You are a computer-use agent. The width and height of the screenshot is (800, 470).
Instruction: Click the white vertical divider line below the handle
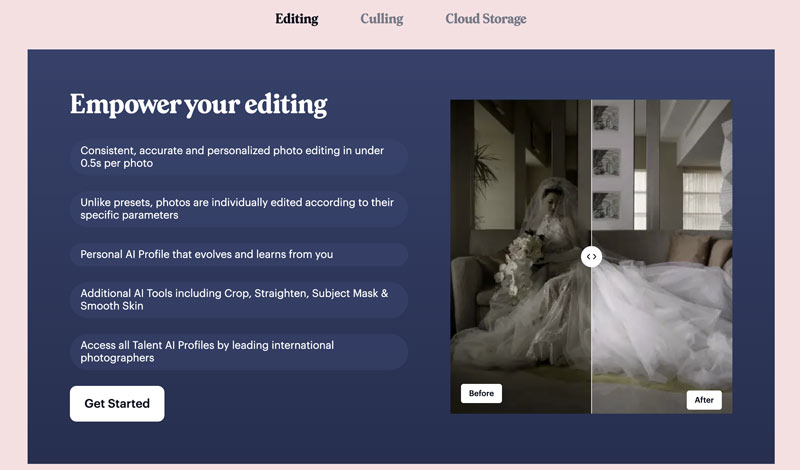pyautogui.click(x=591, y=340)
